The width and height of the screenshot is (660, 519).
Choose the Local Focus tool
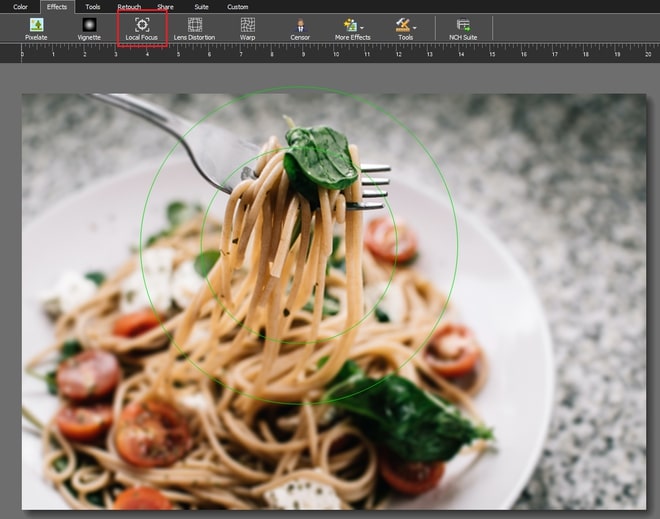point(142,29)
